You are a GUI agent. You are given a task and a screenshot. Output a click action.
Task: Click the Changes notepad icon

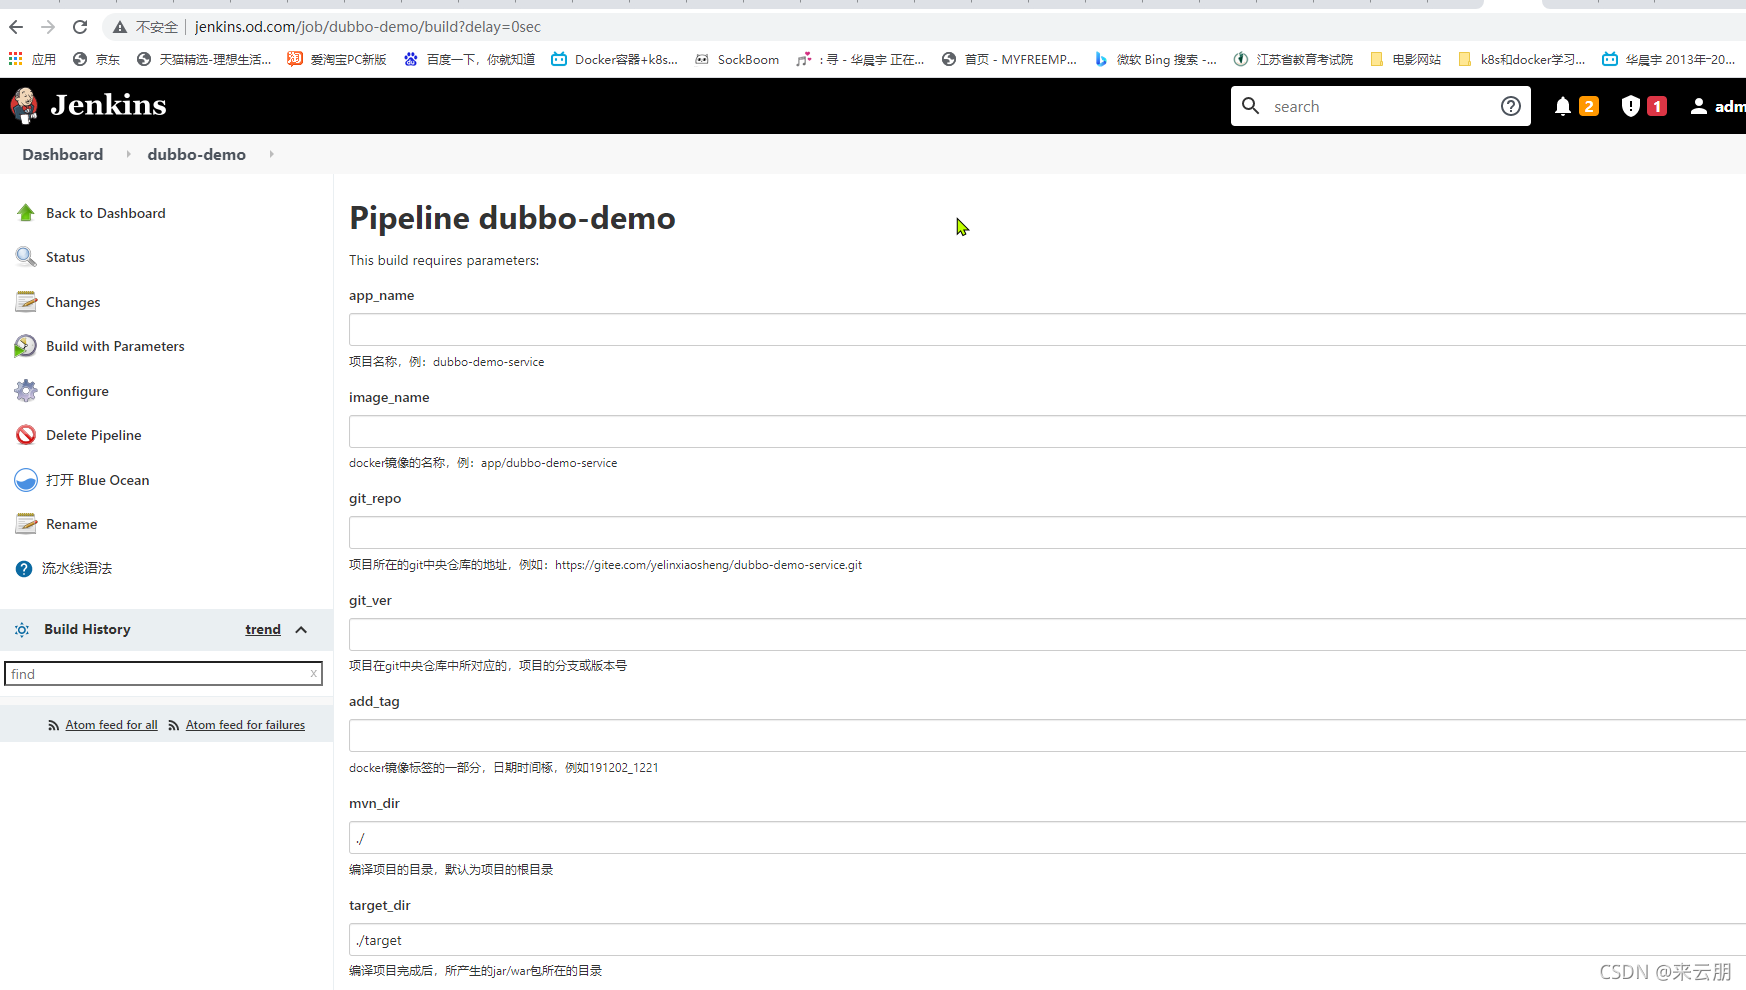[26, 302]
